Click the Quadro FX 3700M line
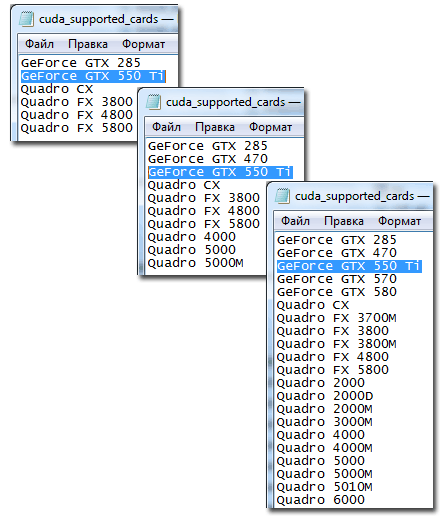The height and width of the screenshot is (517, 446). point(337,318)
